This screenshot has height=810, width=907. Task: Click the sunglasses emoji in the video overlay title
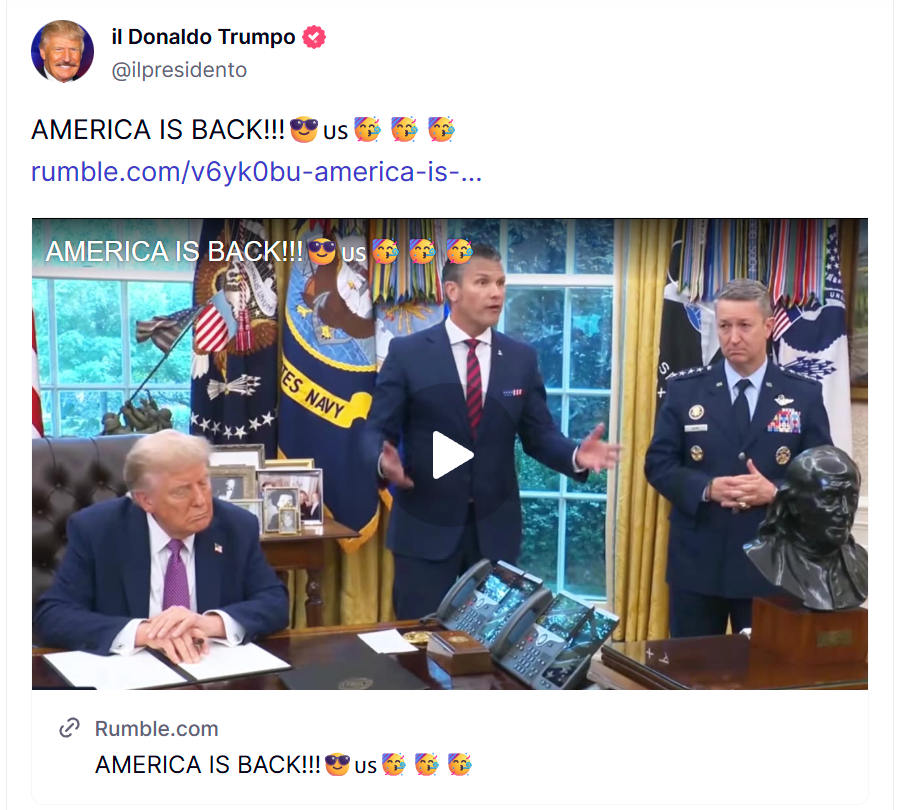pyautogui.click(x=322, y=252)
